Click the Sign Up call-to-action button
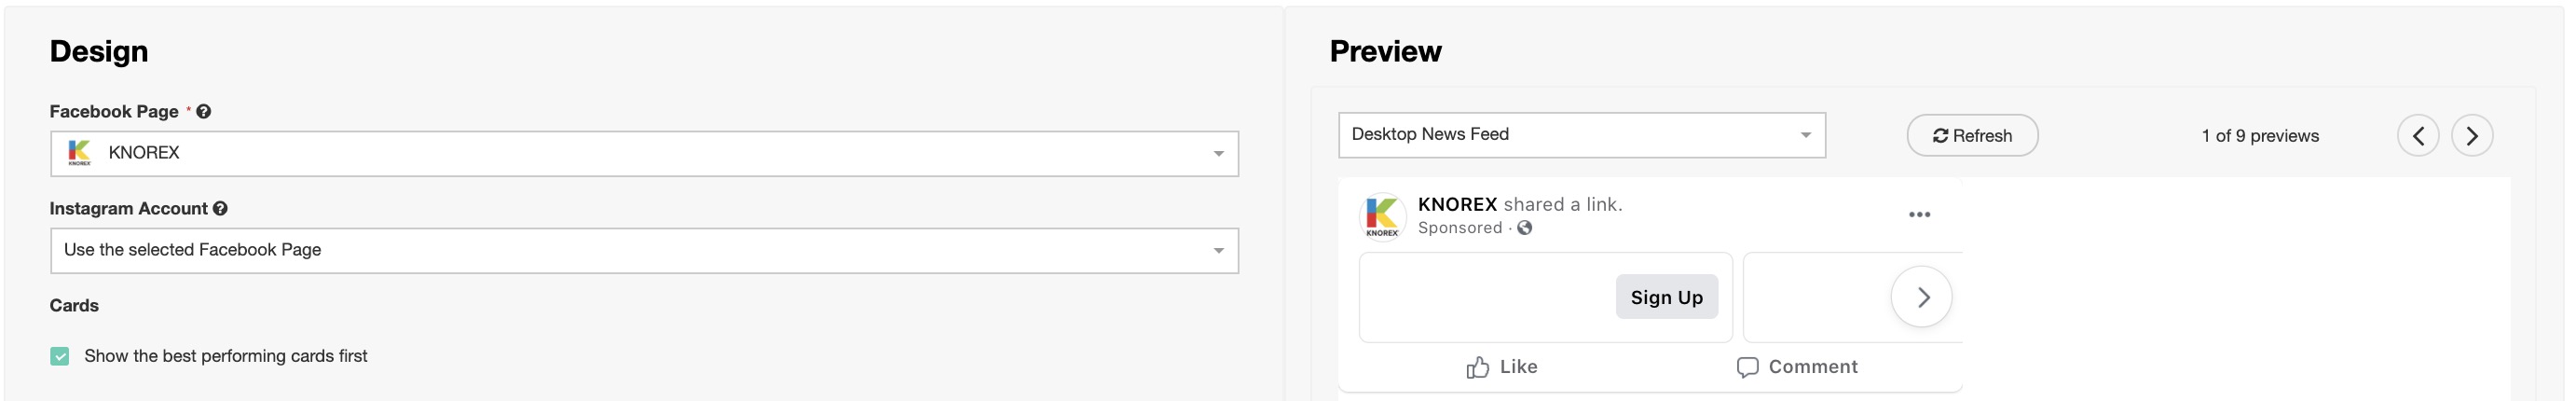Viewport: 2576px width, 401px height. pyautogui.click(x=1666, y=297)
